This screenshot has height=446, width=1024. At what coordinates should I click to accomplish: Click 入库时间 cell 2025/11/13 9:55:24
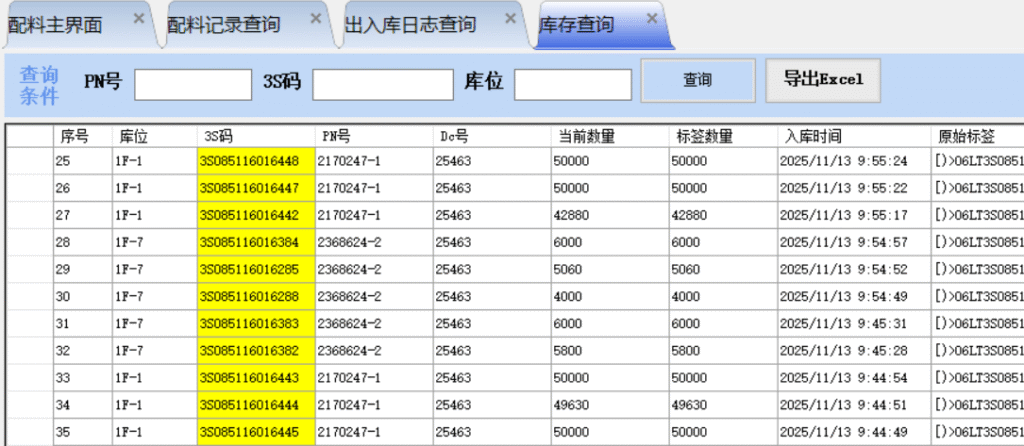click(856, 161)
